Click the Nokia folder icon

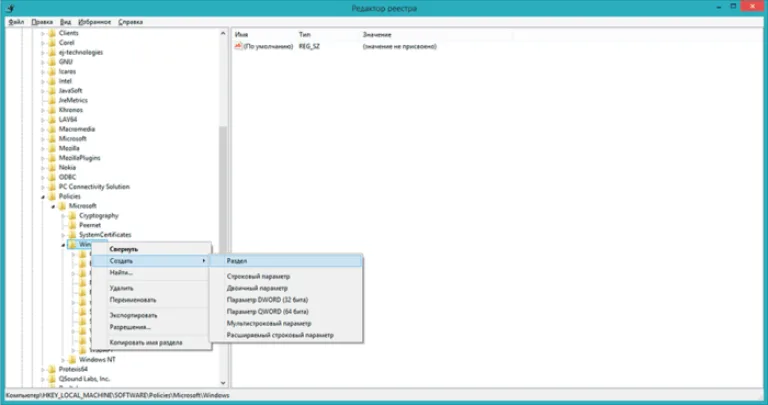[x=52, y=167]
